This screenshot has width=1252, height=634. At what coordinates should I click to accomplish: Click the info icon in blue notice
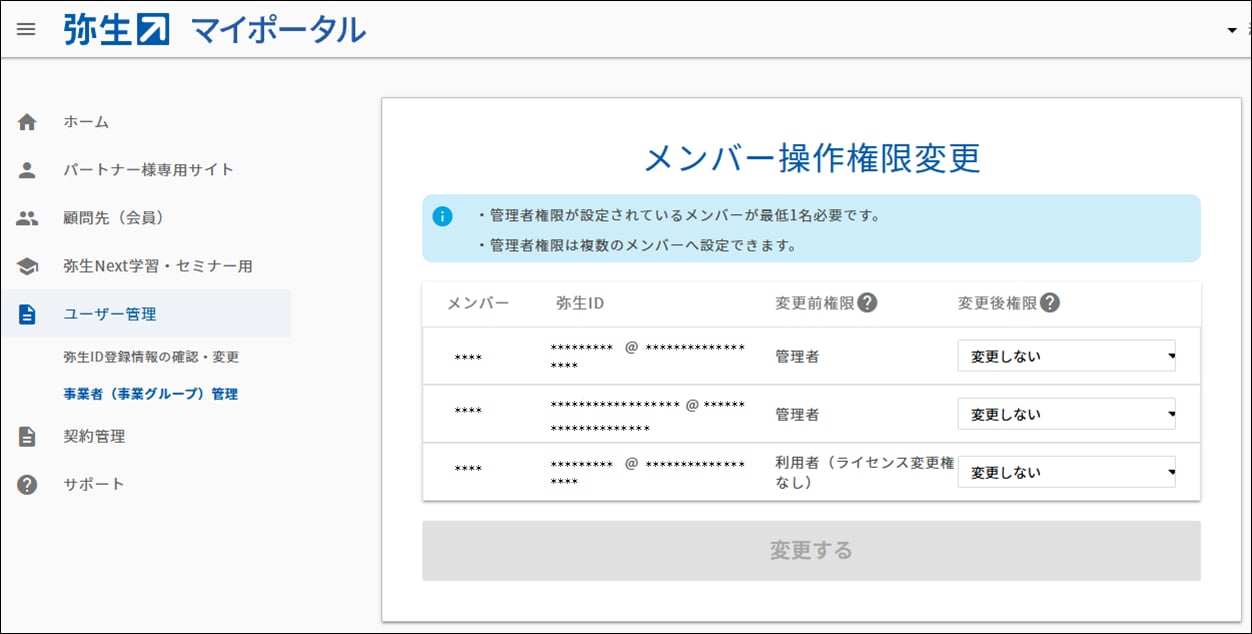pos(442,216)
